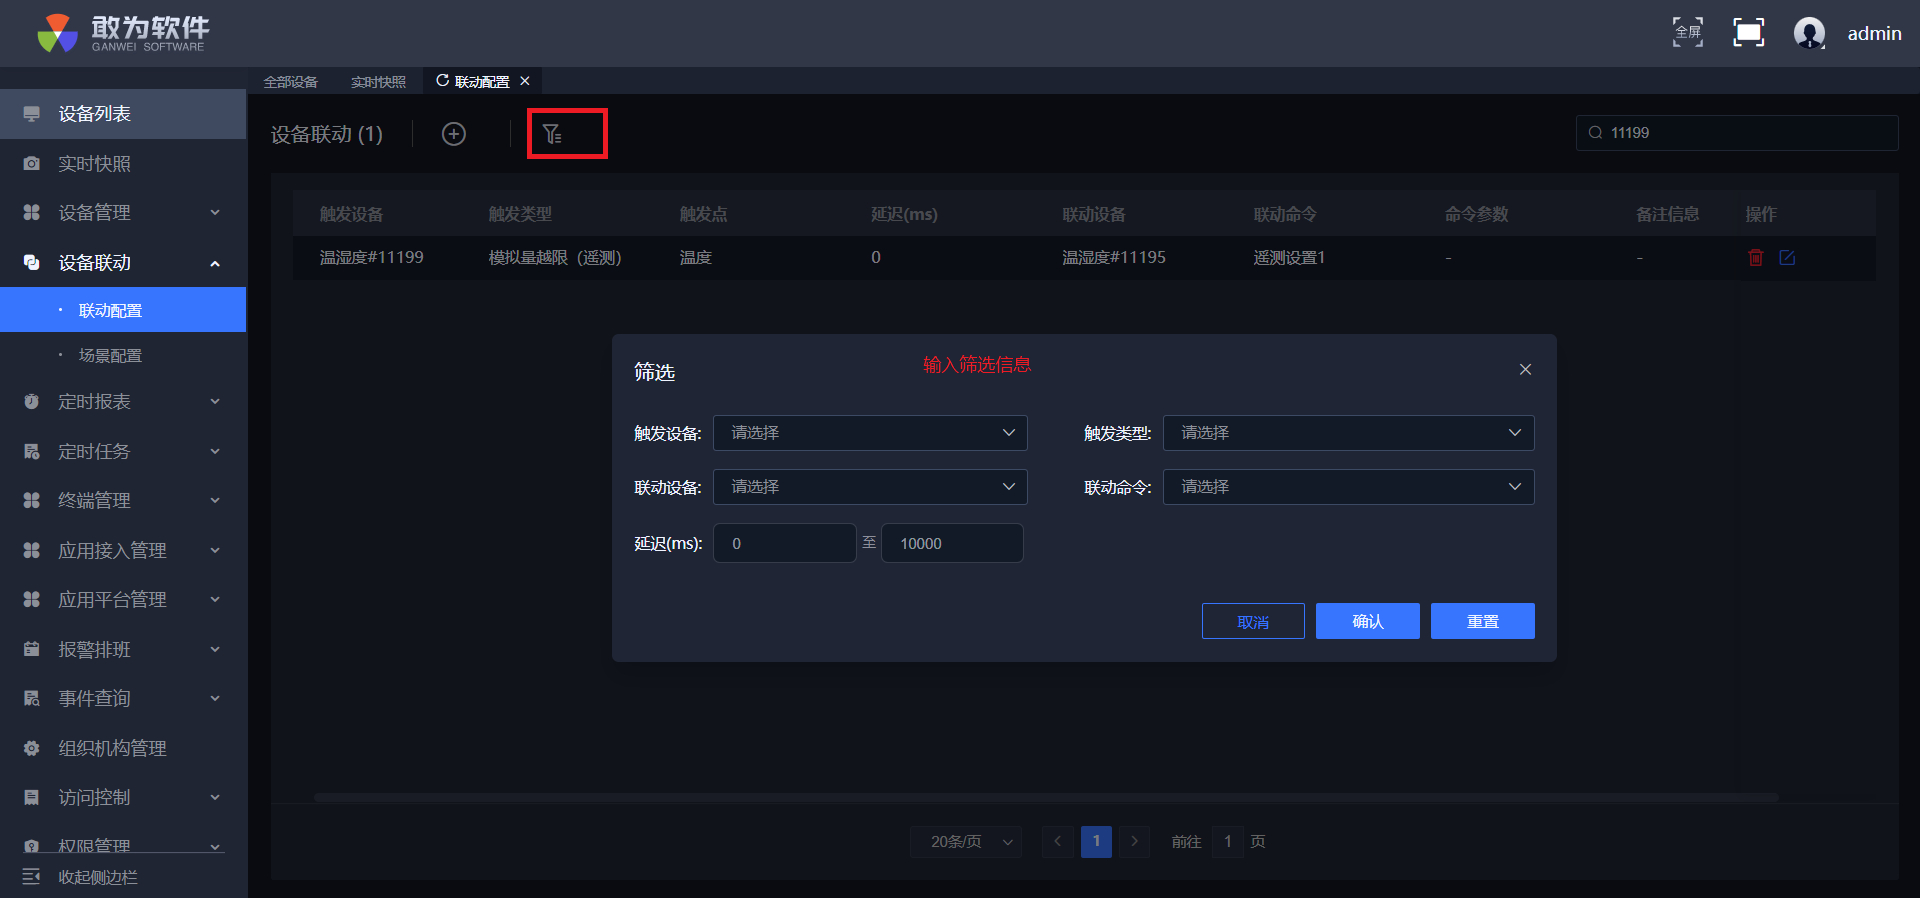
Task: Click the minimum delay field showing 0
Action: pos(785,543)
